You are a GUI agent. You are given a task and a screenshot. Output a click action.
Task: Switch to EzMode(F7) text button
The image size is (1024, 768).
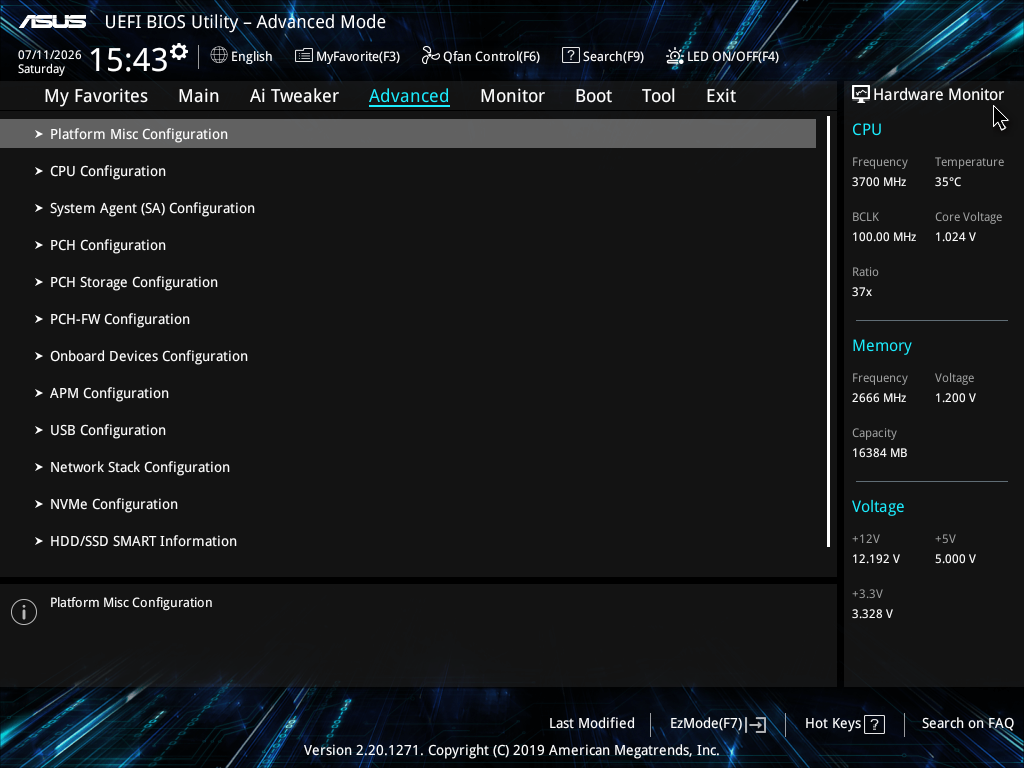click(706, 723)
